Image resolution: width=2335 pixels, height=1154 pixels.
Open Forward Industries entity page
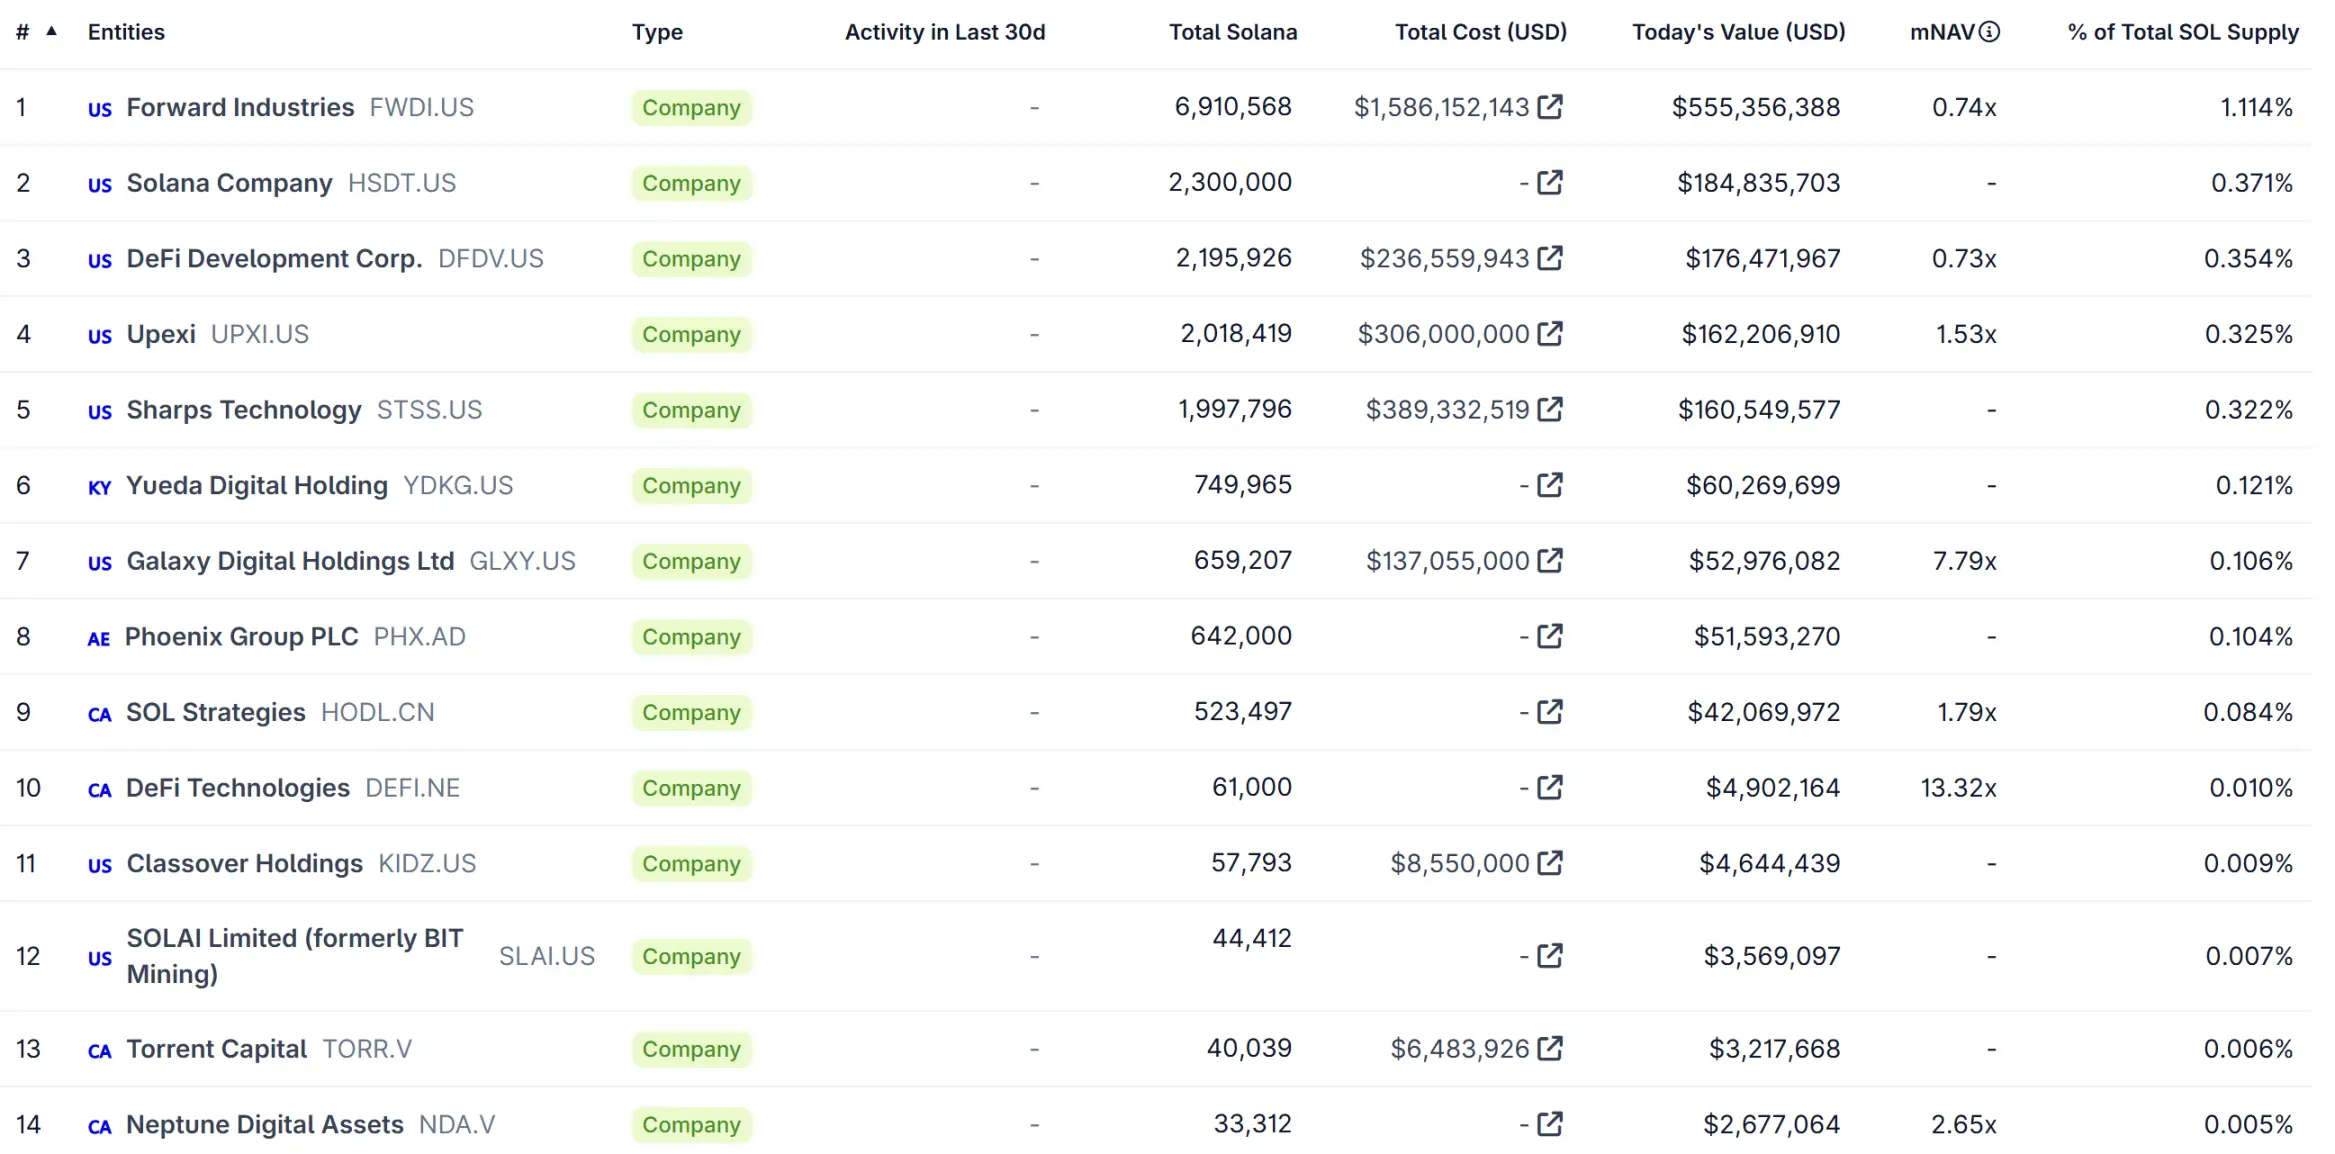[x=240, y=107]
